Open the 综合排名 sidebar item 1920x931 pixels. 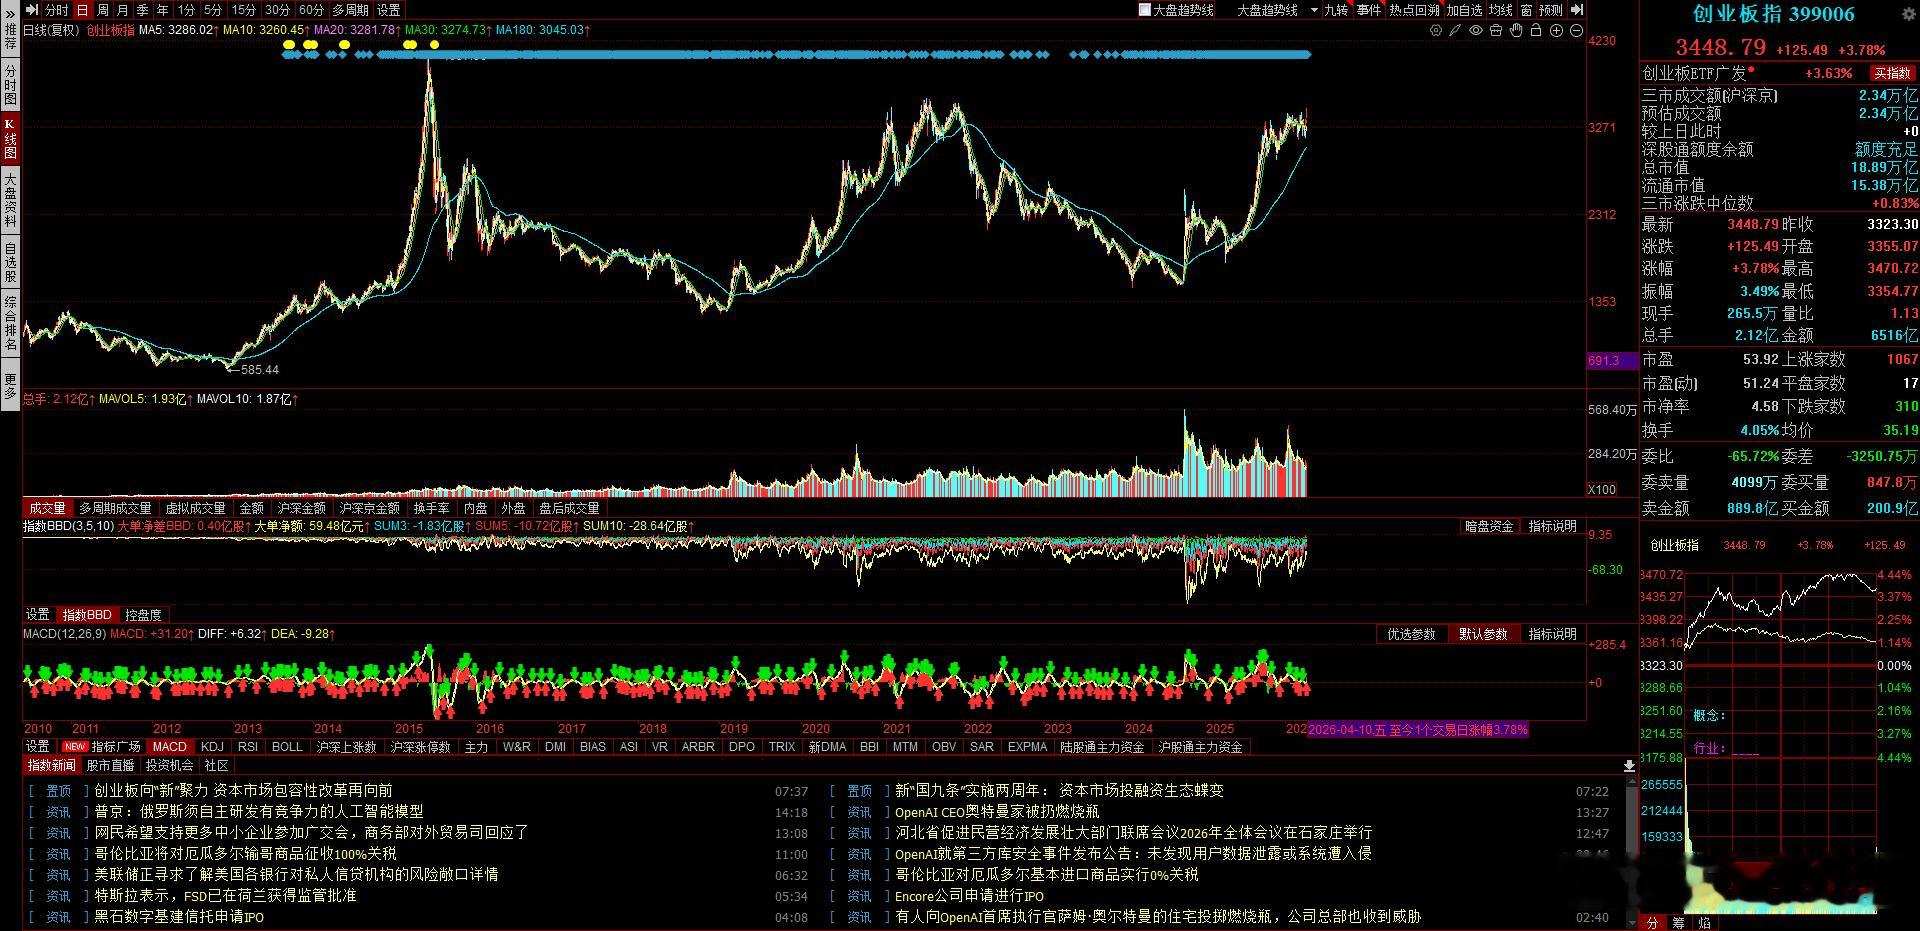(x=10, y=325)
